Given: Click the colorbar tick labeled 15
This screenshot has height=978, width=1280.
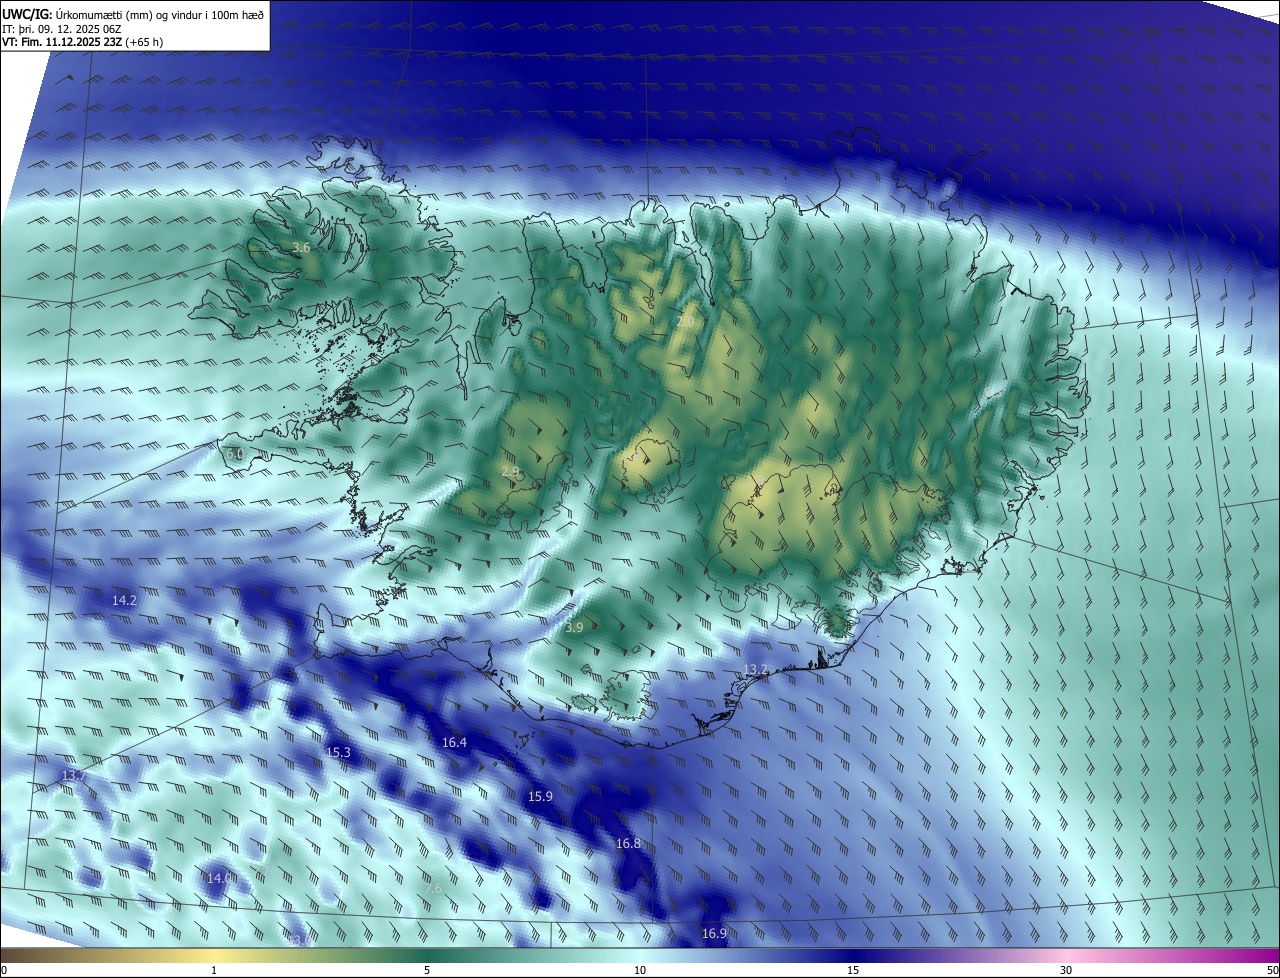Looking at the screenshot, I should pos(853,970).
